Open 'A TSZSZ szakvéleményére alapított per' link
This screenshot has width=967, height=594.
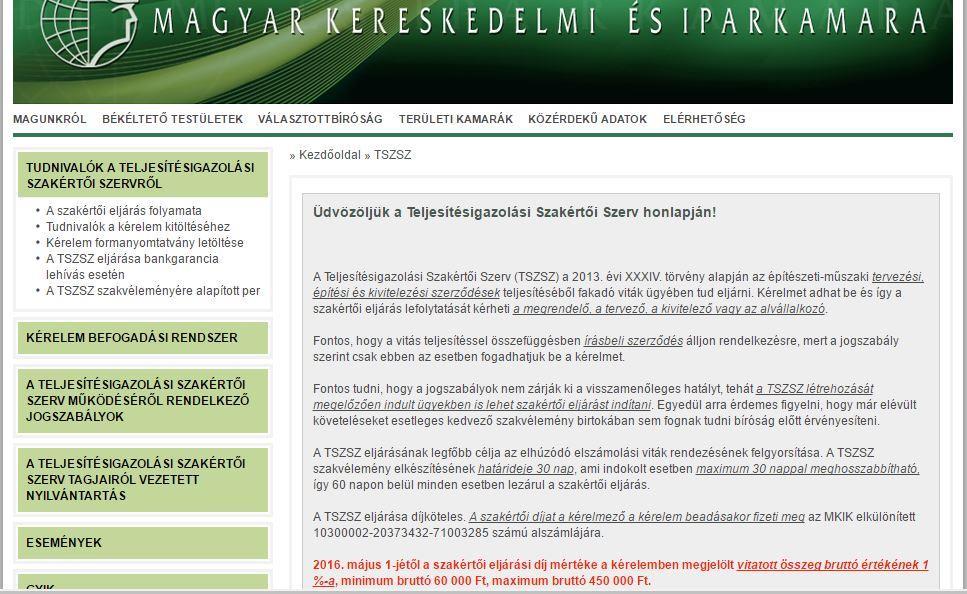(153, 291)
